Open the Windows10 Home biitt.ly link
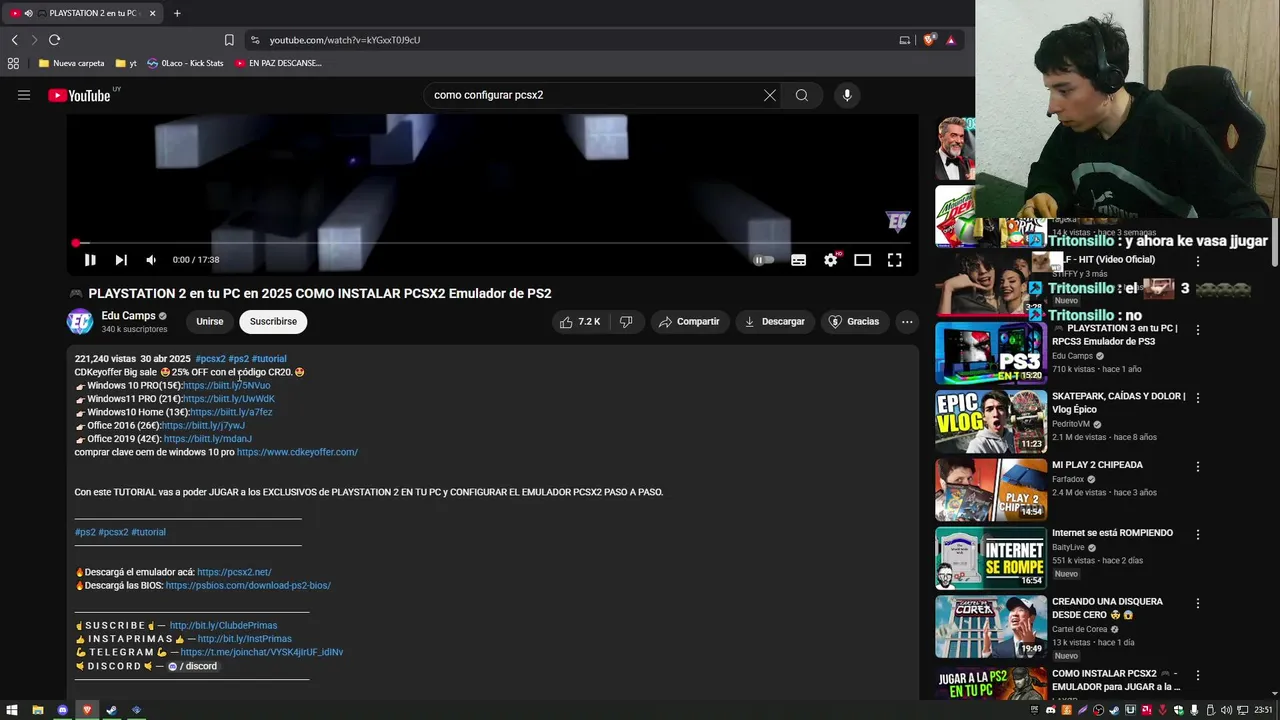The width and height of the screenshot is (1280, 720). pos(231,412)
